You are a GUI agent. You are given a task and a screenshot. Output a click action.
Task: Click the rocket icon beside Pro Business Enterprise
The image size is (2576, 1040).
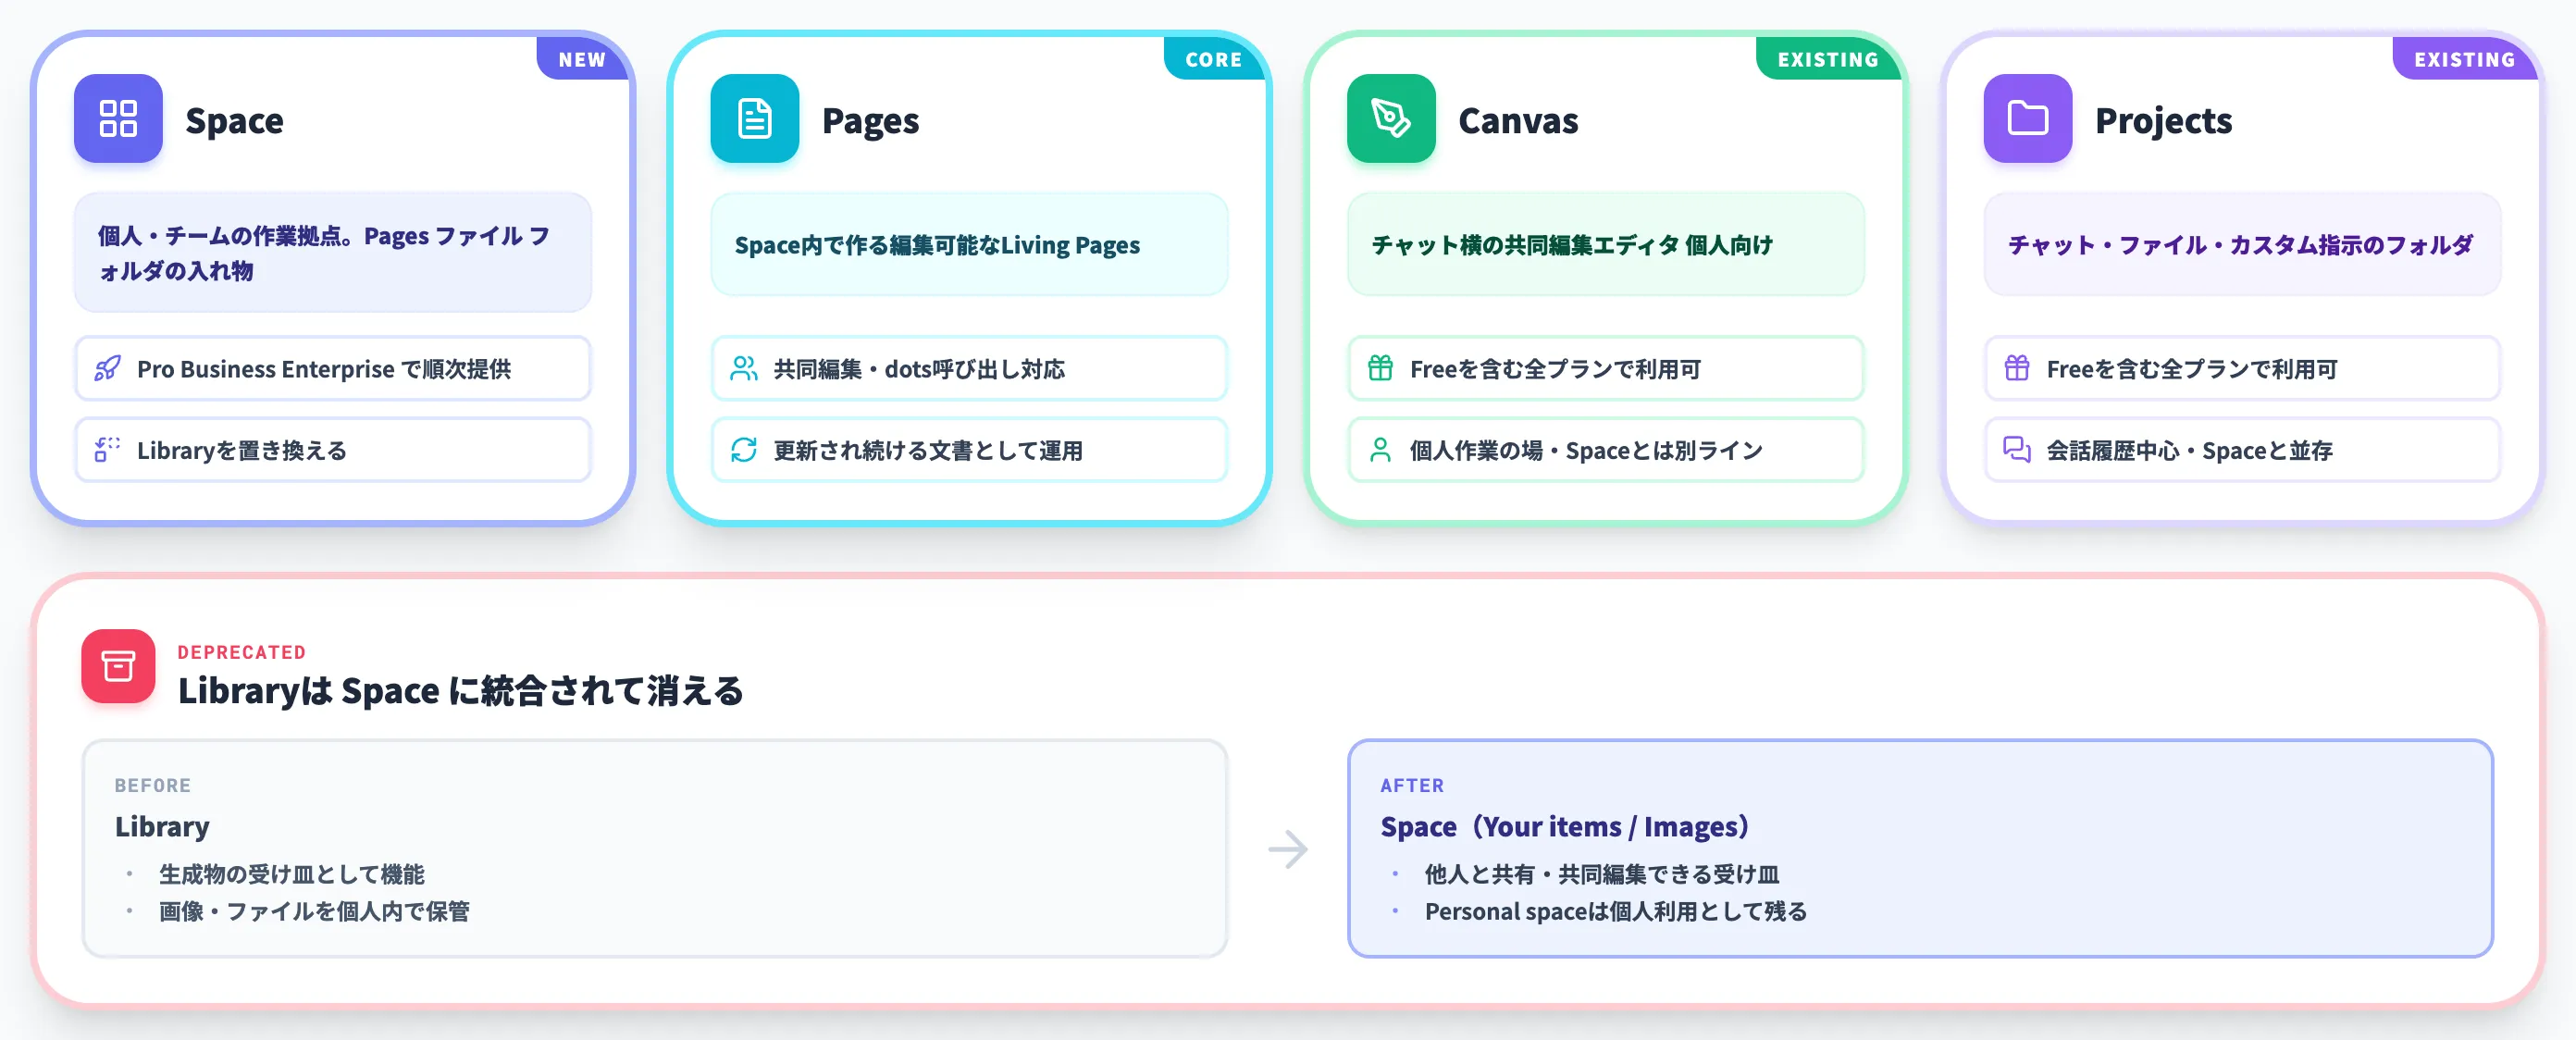point(107,369)
